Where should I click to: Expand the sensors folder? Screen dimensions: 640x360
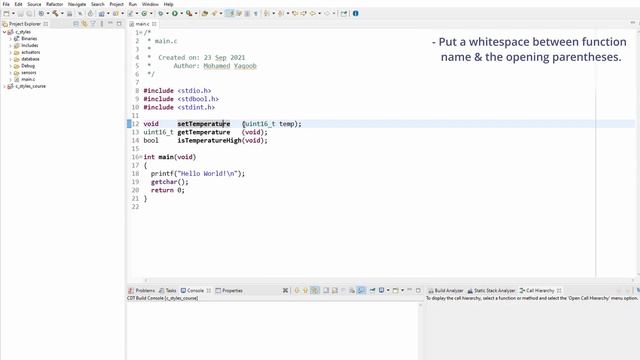click(x=10, y=73)
